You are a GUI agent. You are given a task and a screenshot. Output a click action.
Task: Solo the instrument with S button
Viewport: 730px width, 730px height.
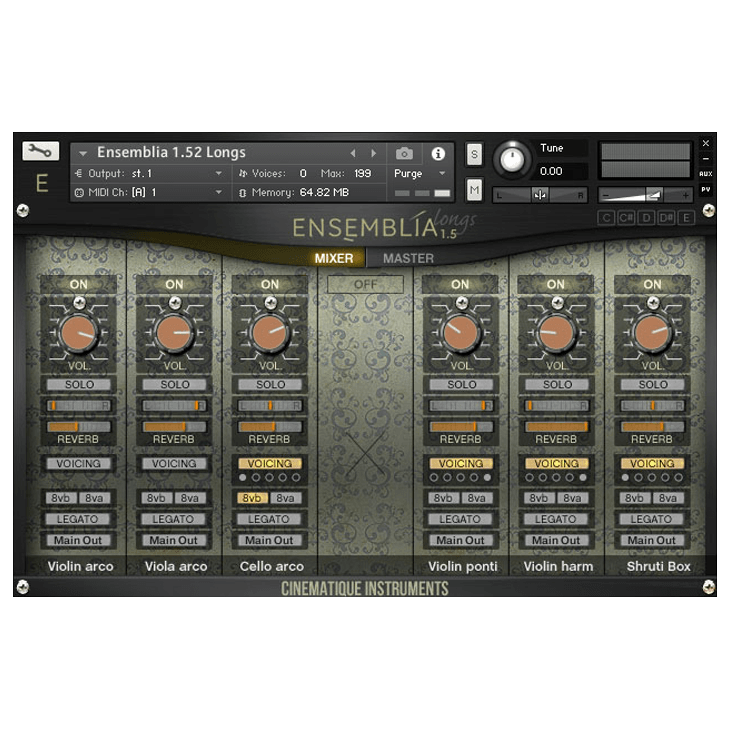point(474,154)
